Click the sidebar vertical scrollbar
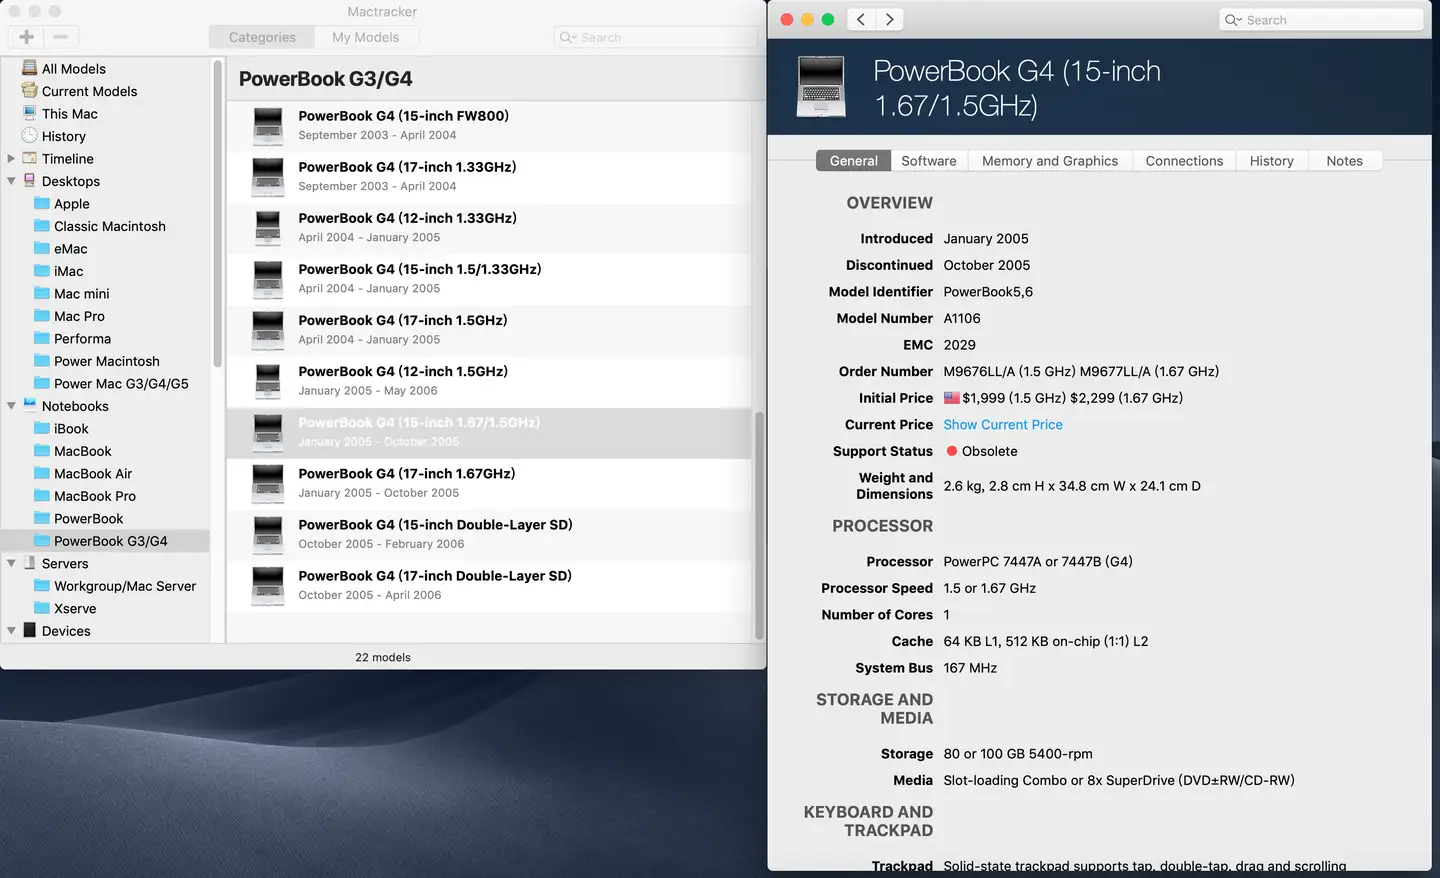Image resolution: width=1440 pixels, height=878 pixels. coord(217,214)
